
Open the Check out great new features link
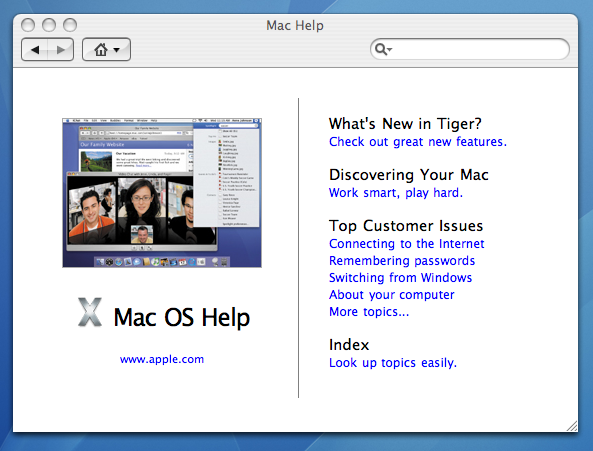(418, 142)
